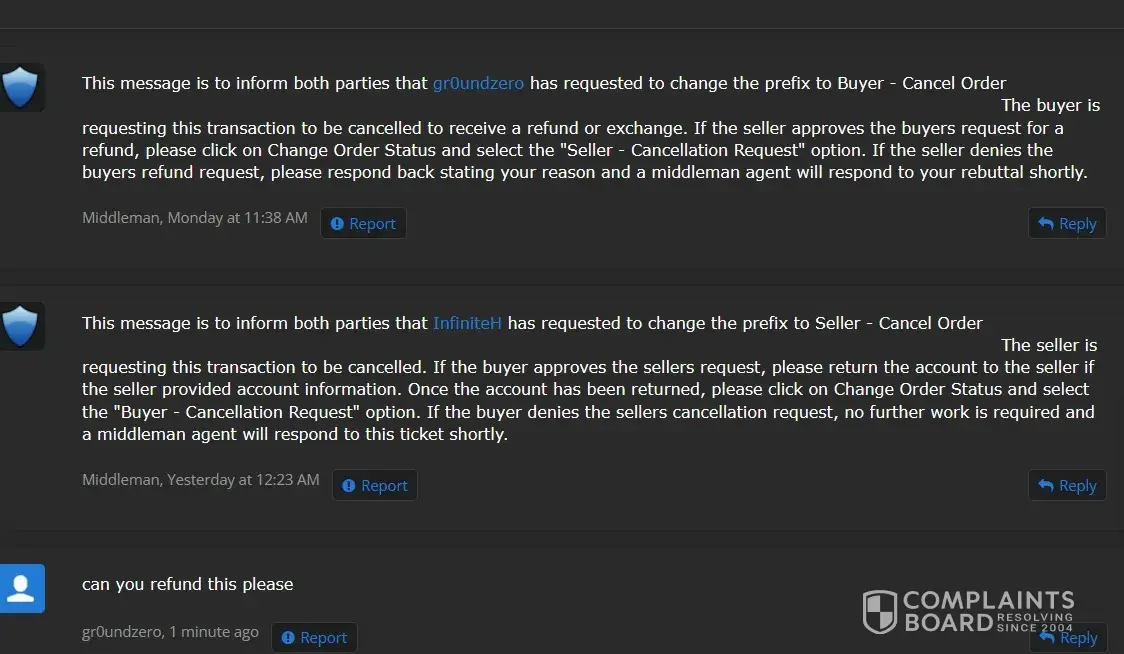Report gr0undzero's refund message
The height and width of the screenshot is (654, 1124).
coord(314,638)
